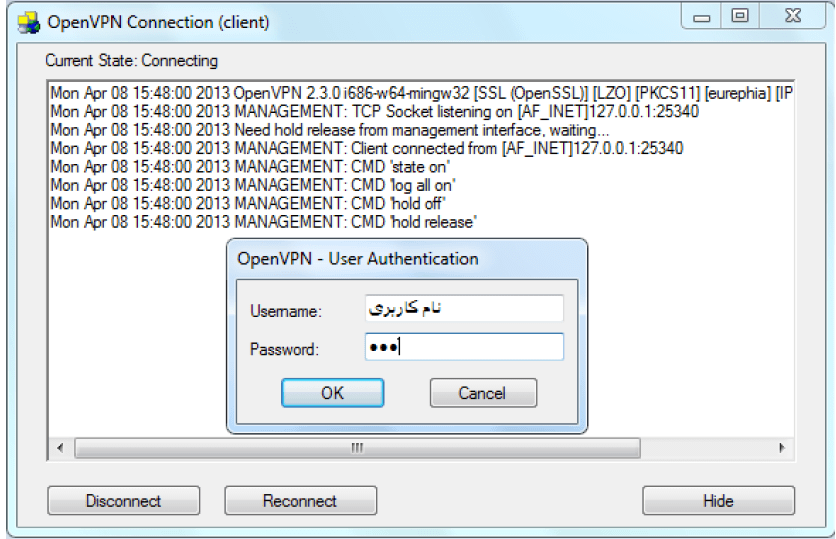This screenshot has height=539, width=836.
Task: Click the Reconnect button
Action: point(301,501)
